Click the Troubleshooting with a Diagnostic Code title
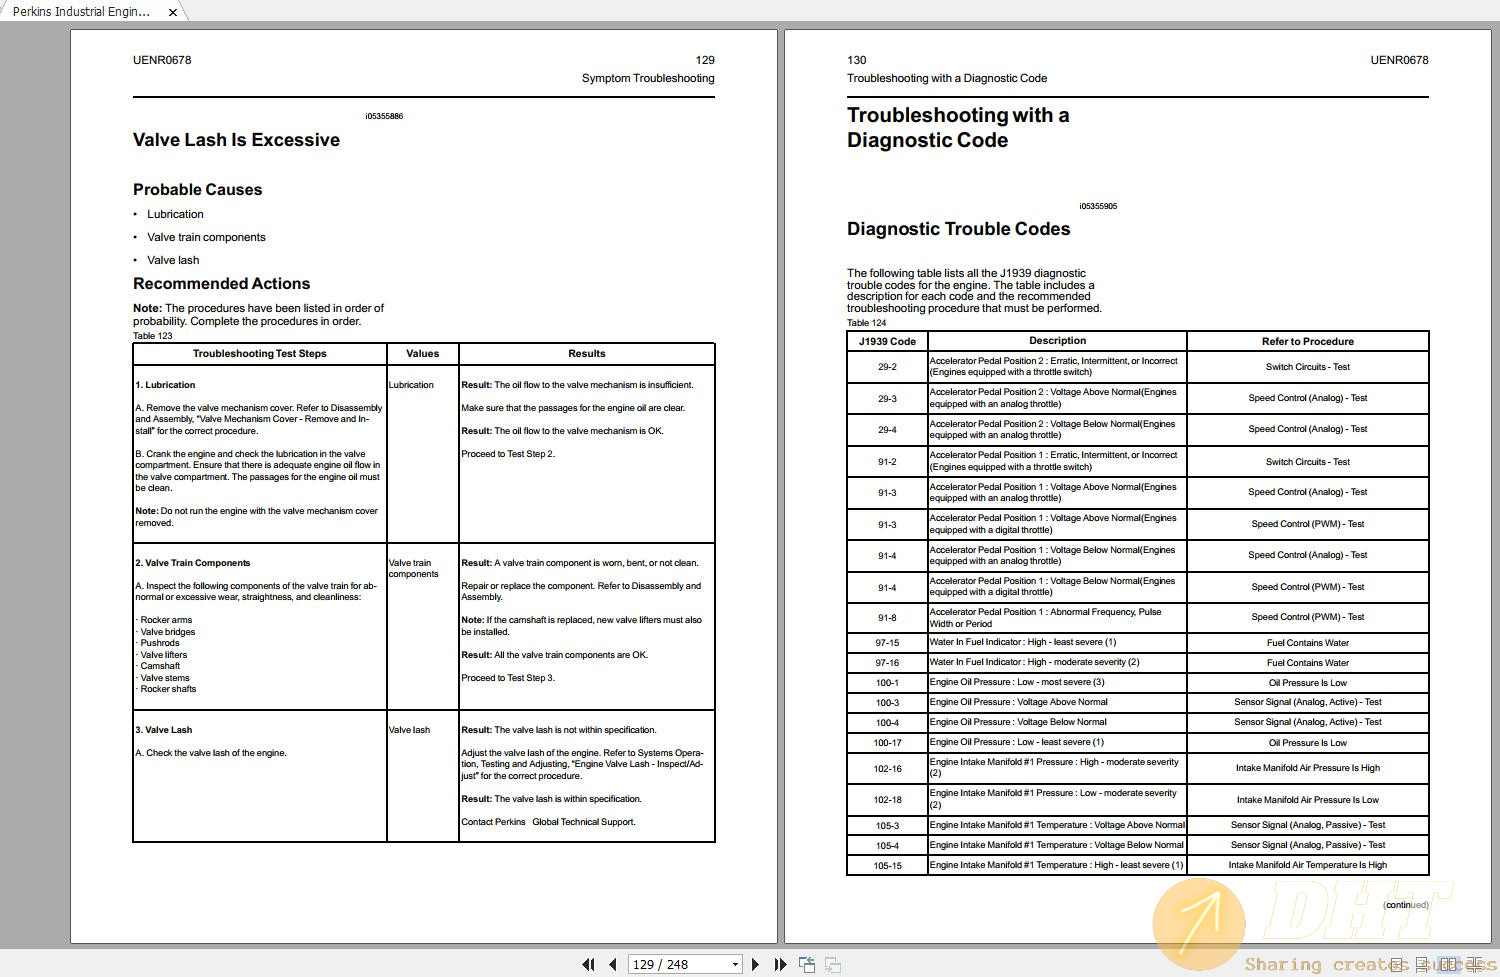The image size is (1500, 977). [958, 128]
